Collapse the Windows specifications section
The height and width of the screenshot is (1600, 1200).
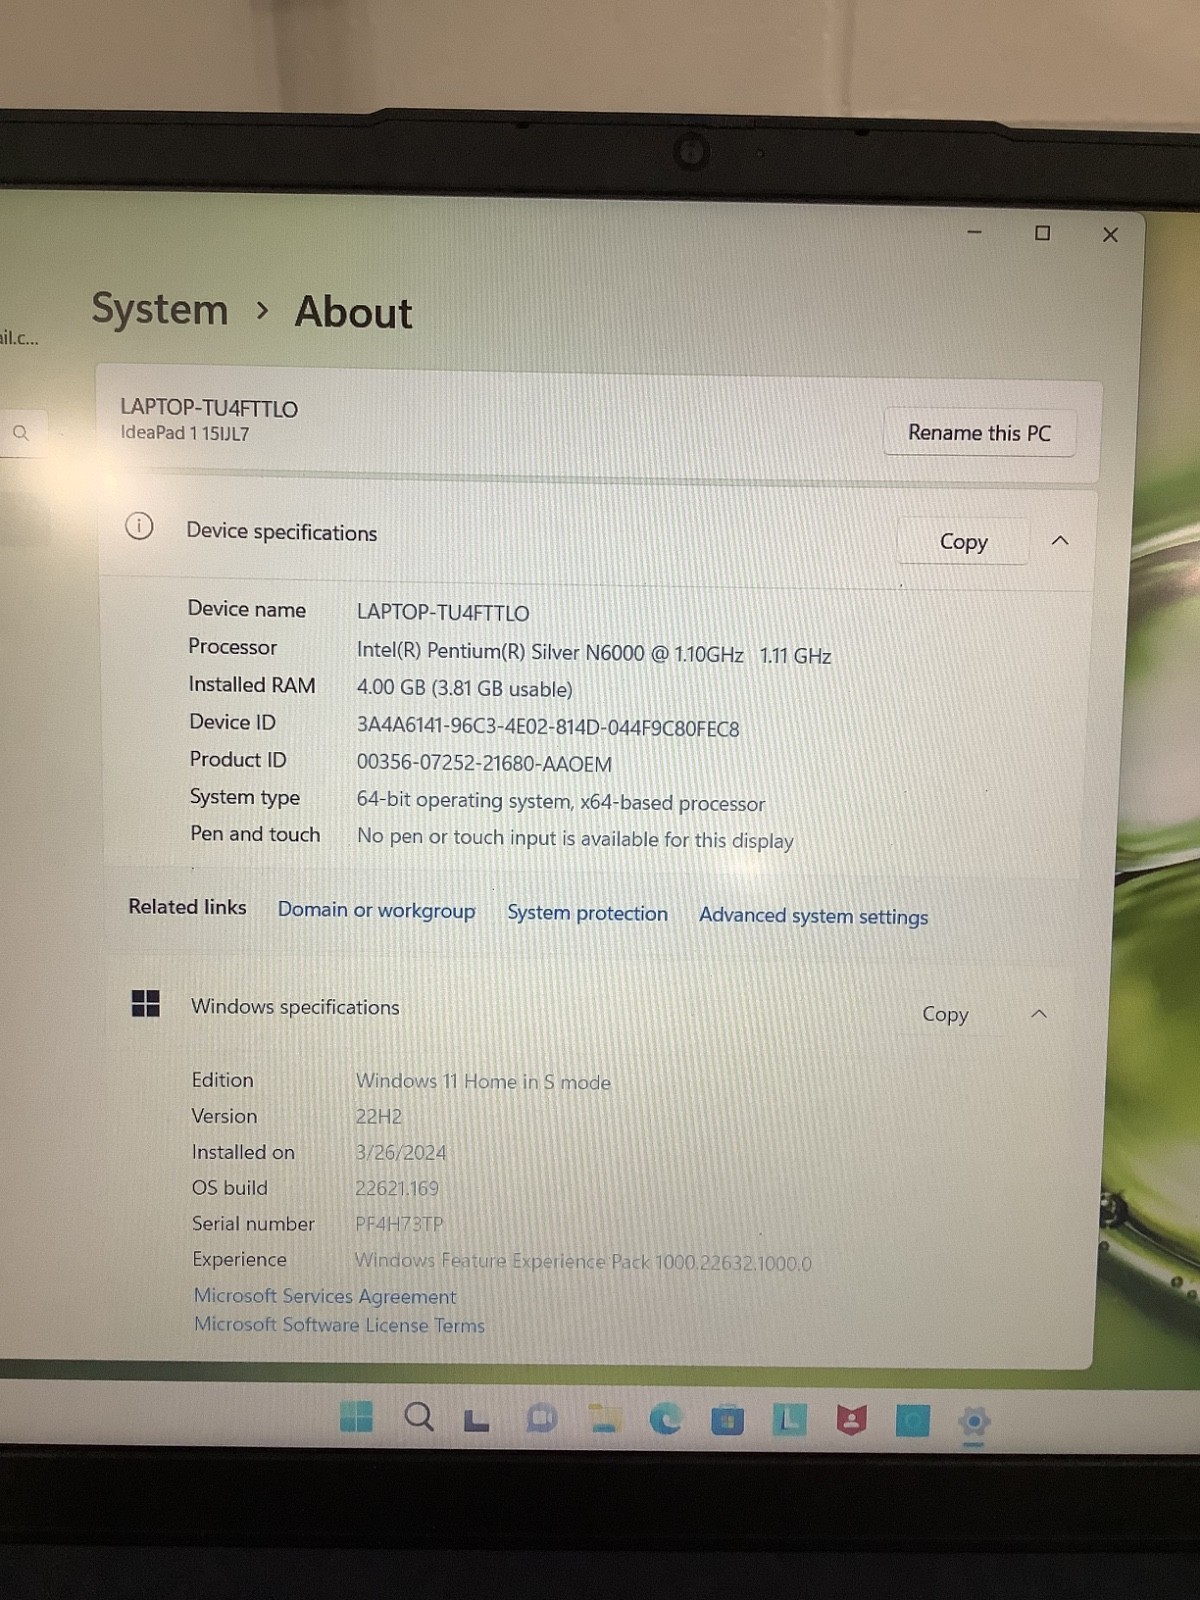(1039, 1014)
